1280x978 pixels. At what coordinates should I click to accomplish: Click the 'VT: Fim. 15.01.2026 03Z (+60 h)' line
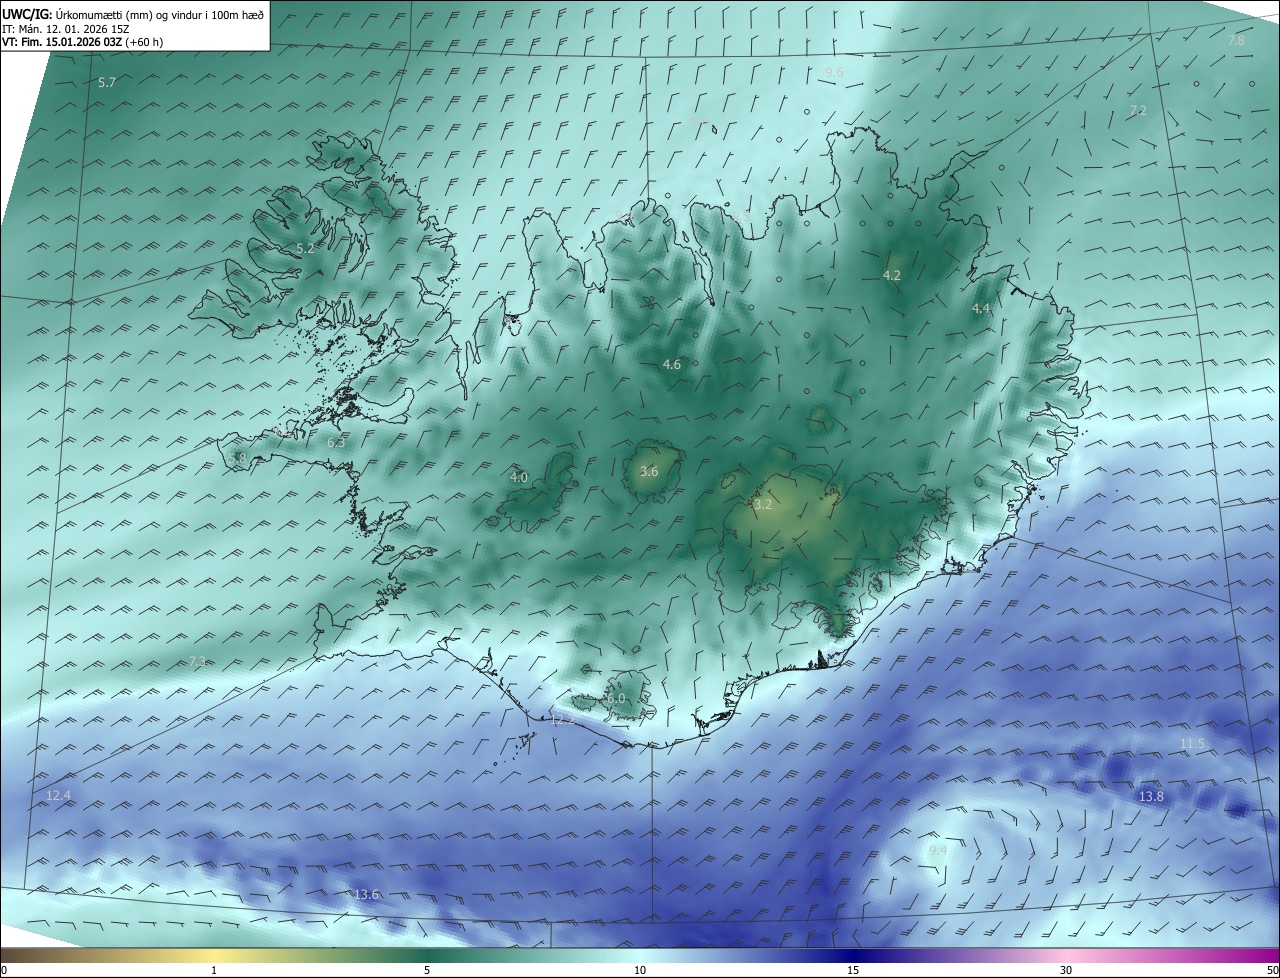click(82, 42)
